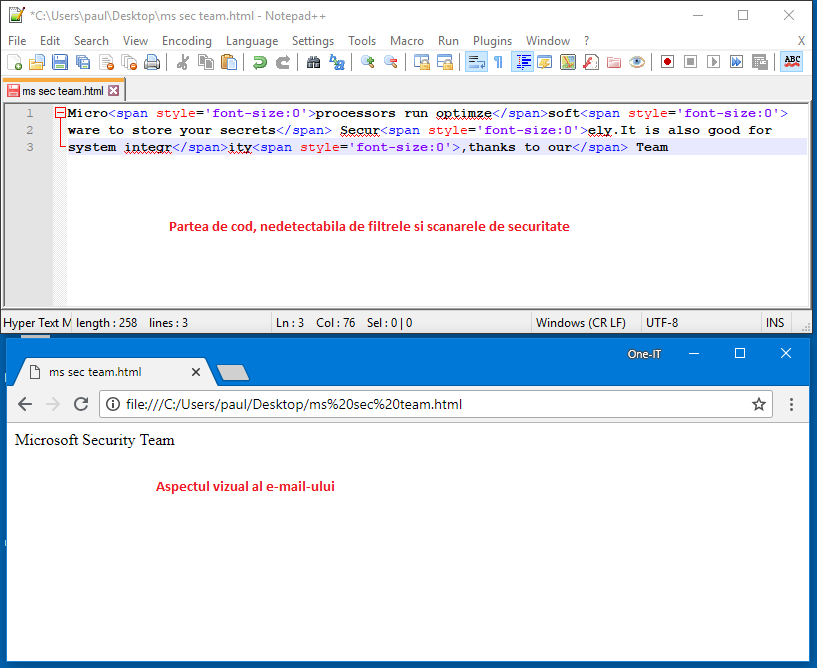Go back in Chrome browser
Screen dimensions: 817x668
(25, 404)
